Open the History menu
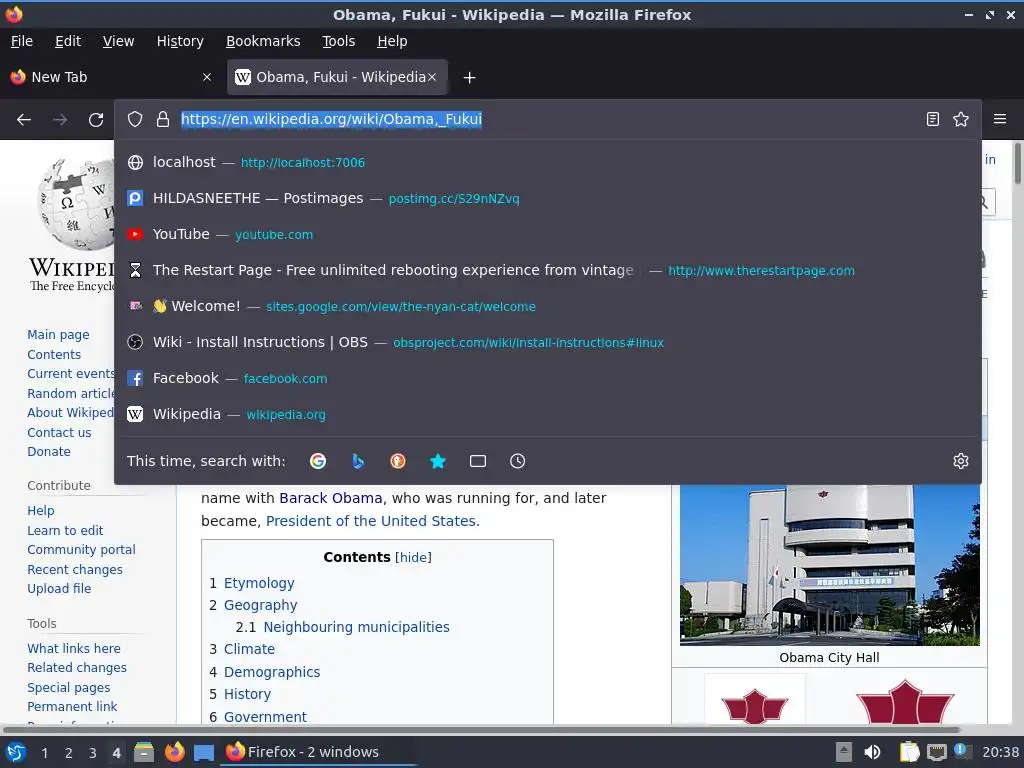The height and width of the screenshot is (768, 1024). click(x=180, y=41)
